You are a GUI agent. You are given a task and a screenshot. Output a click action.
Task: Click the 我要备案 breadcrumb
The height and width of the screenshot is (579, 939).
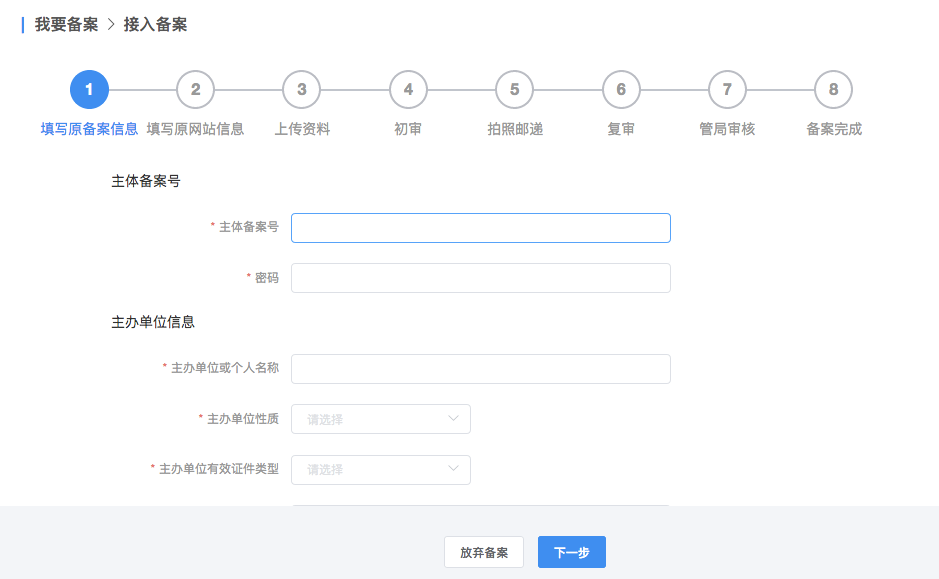click(66, 25)
